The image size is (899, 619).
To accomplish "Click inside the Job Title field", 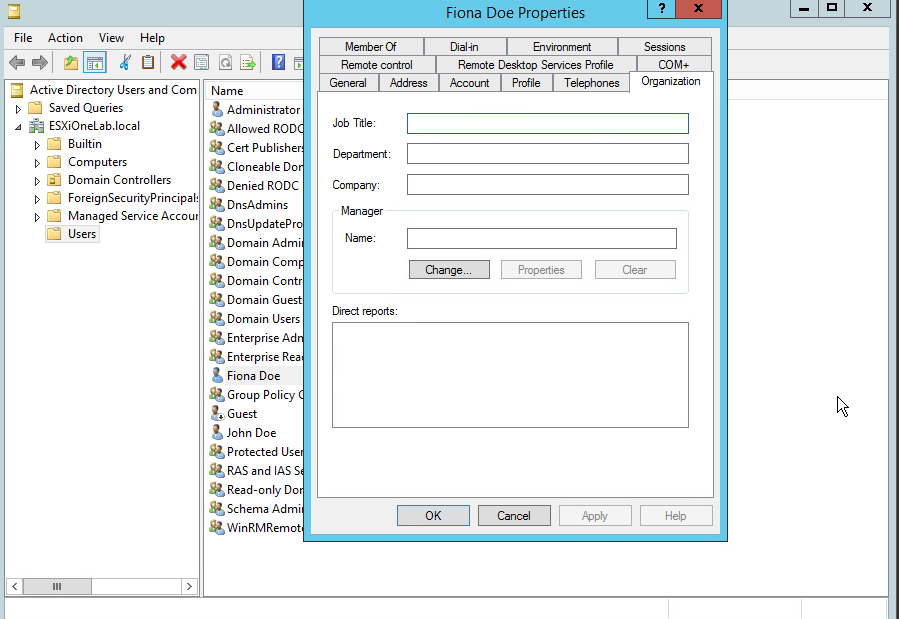I will click(x=547, y=123).
